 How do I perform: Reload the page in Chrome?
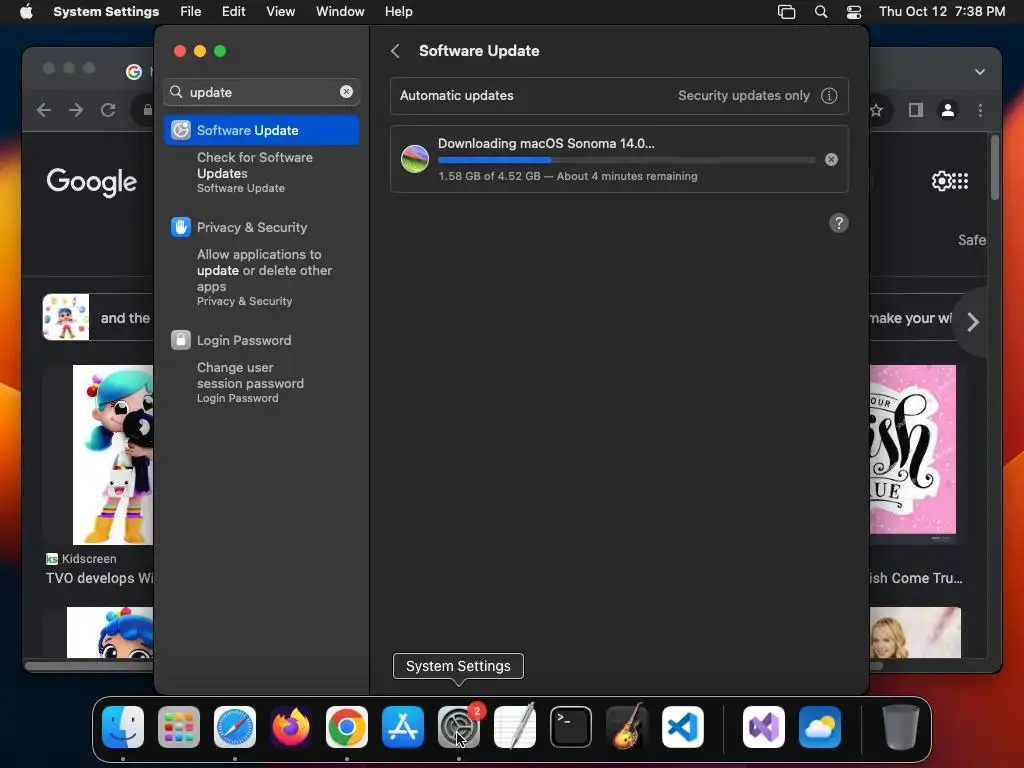(x=108, y=110)
